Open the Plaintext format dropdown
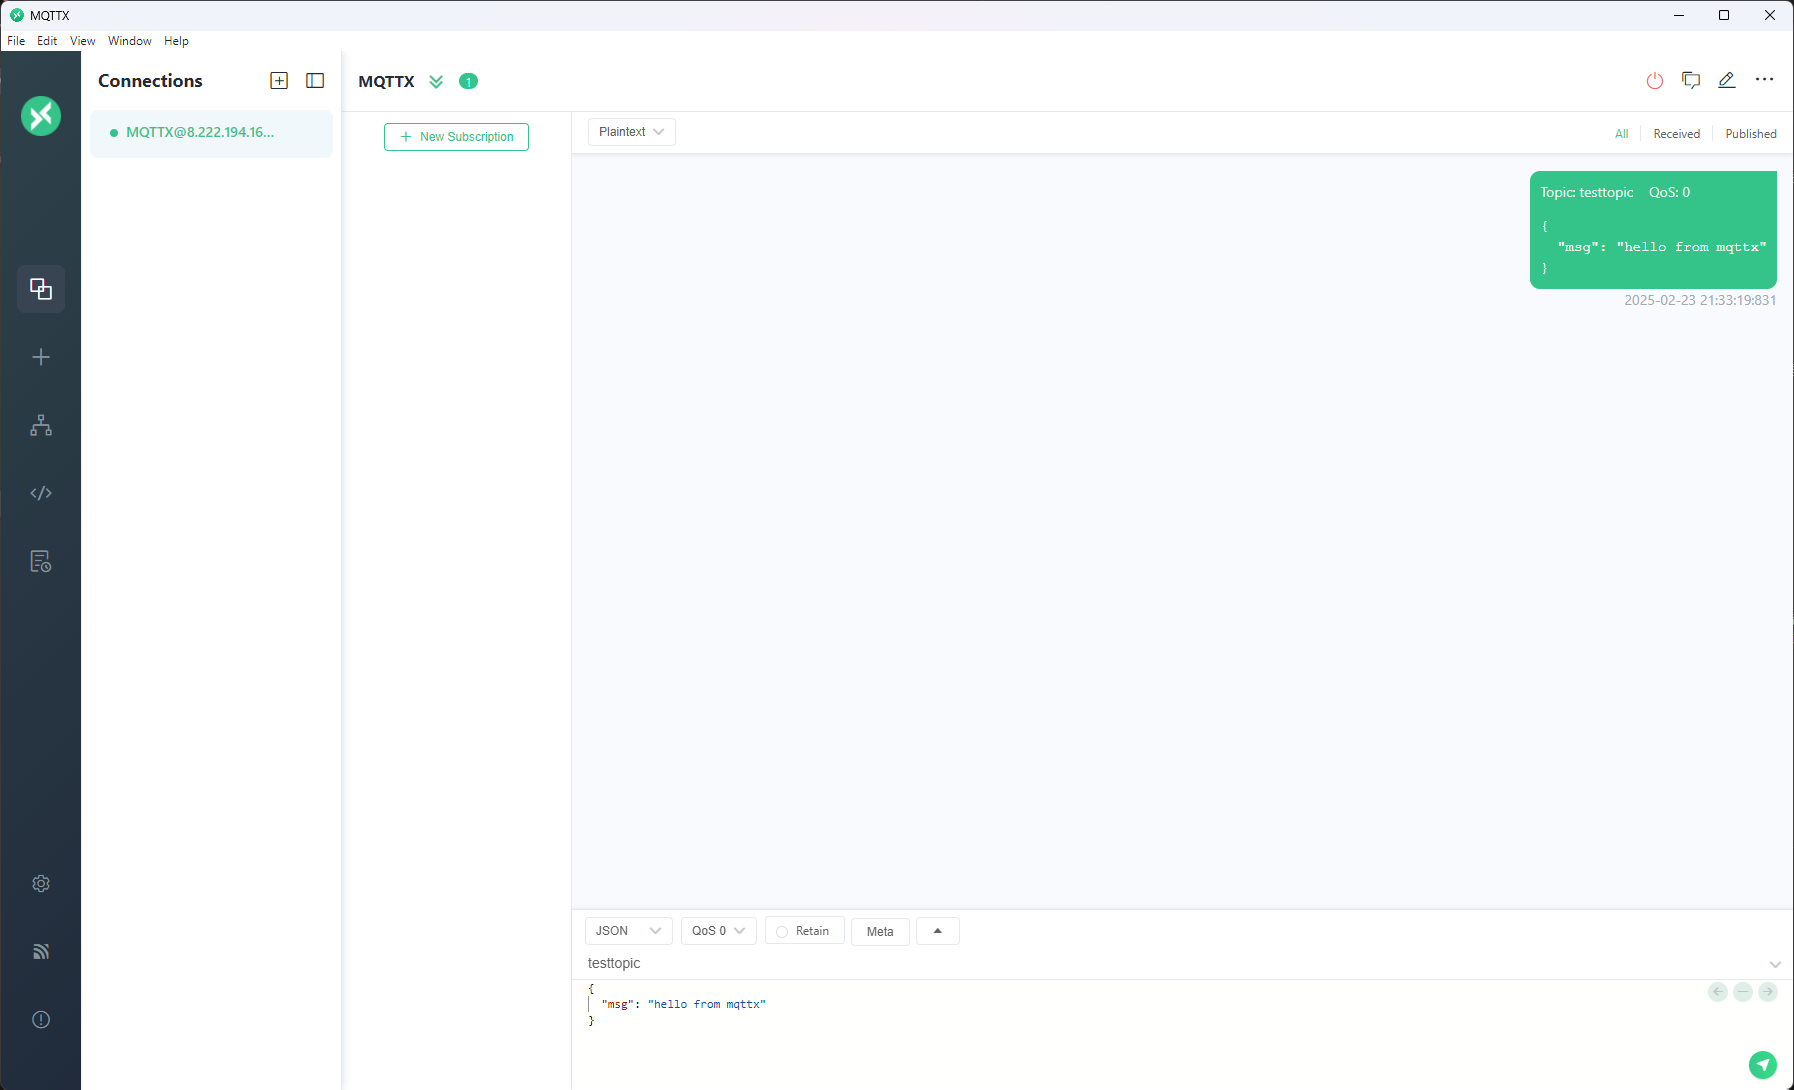Screen dimensions: 1794x1090 pyautogui.click(x=632, y=132)
